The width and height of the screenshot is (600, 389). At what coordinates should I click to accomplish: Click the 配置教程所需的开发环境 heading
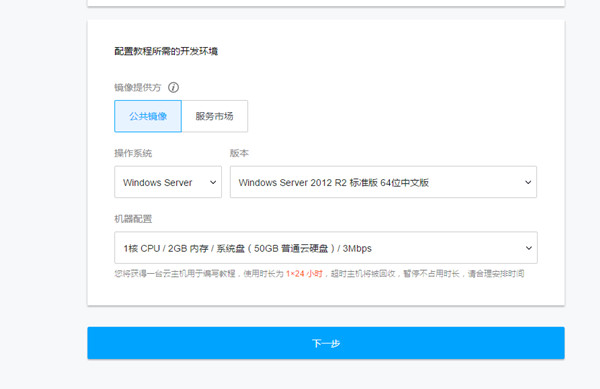(166, 51)
